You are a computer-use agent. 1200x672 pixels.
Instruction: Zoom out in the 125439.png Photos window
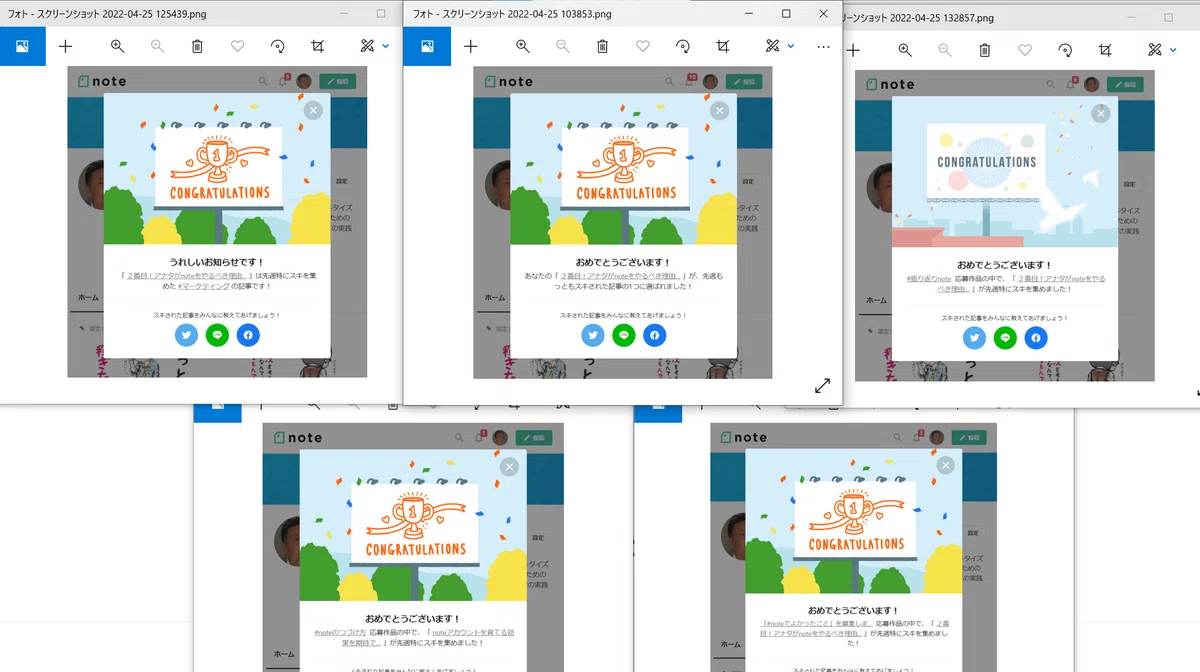(157, 46)
